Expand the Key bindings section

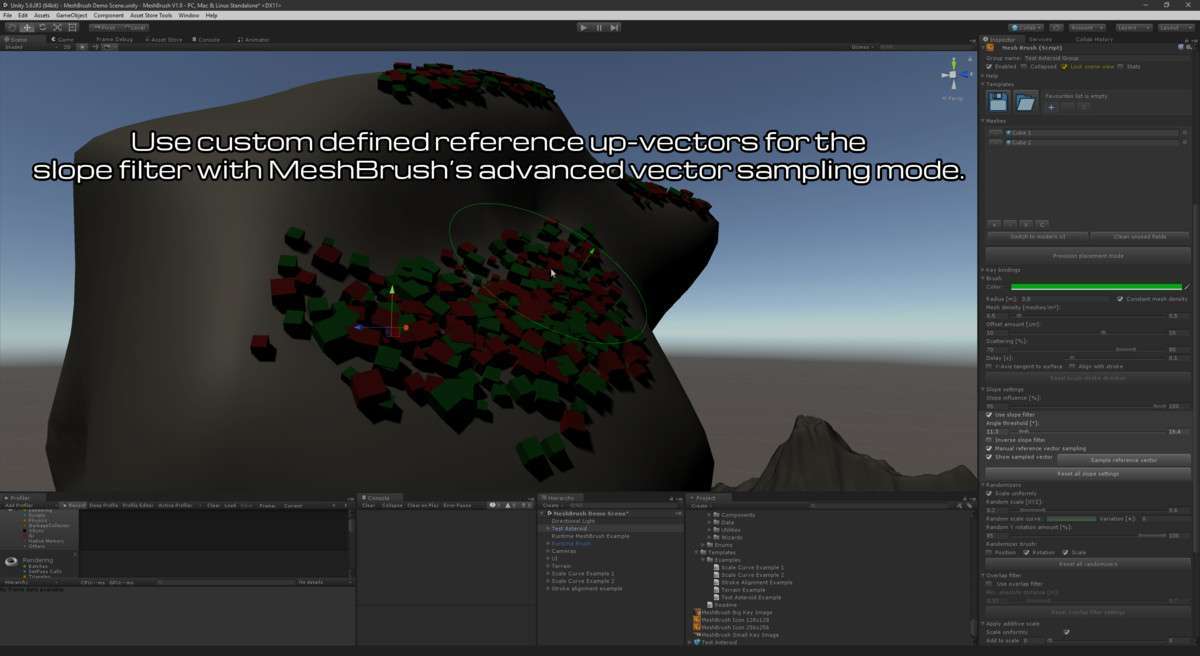[x=1001, y=270]
